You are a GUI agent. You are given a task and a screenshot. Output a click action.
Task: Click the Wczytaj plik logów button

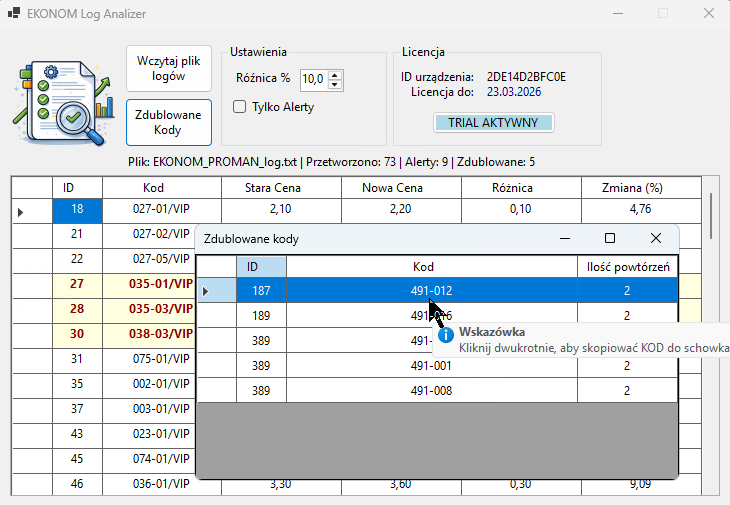pos(169,68)
